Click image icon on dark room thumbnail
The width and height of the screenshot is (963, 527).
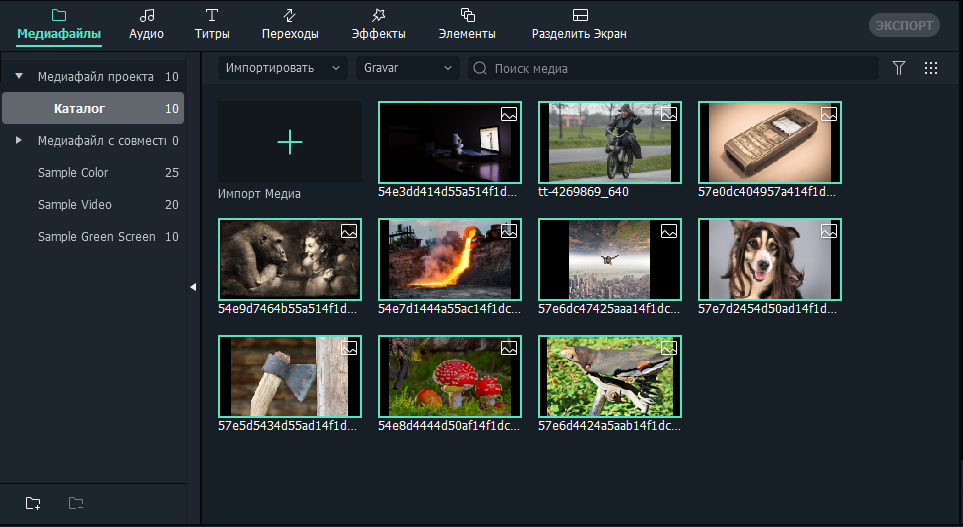(509, 114)
